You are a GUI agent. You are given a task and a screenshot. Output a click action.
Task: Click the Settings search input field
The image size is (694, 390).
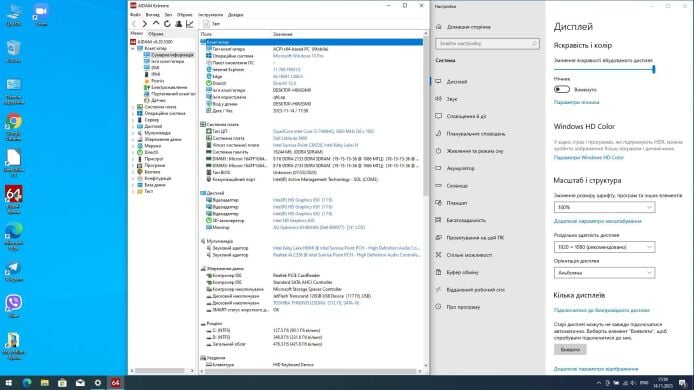click(487, 43)
